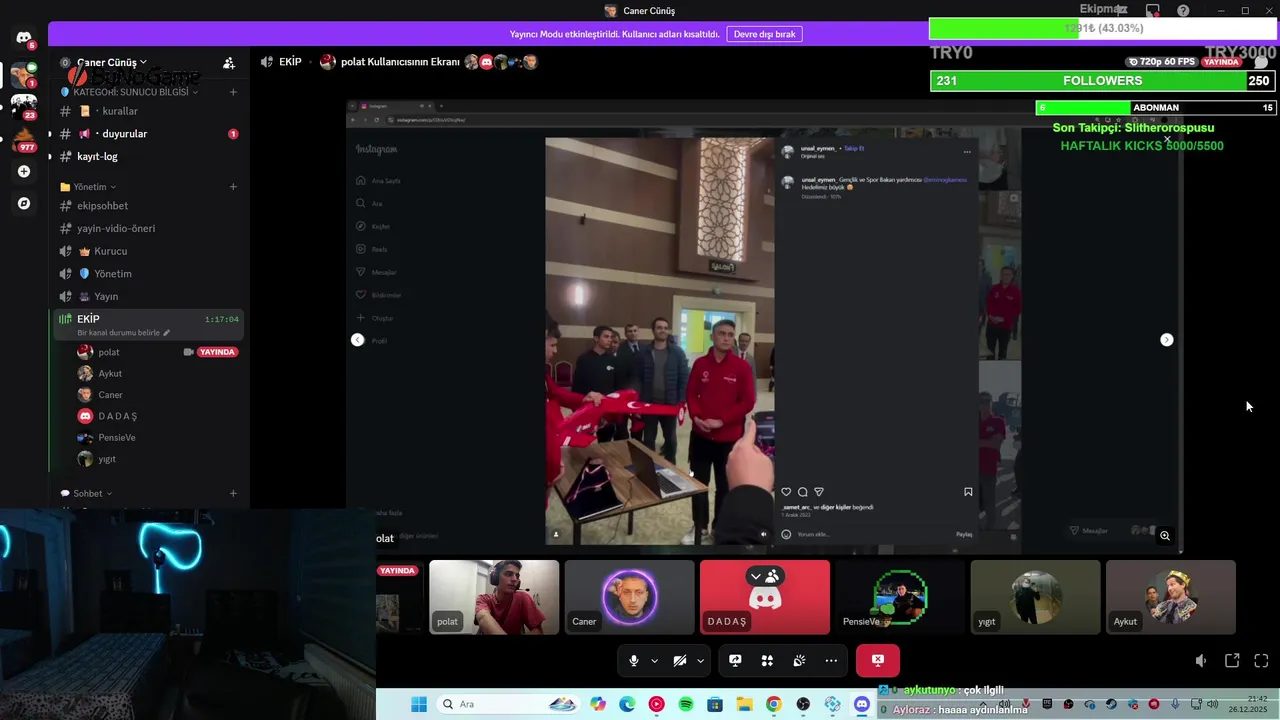The image size is (1280, 720).
Task: Open more call options (three dots)
Action: click(x=831, y=660)
